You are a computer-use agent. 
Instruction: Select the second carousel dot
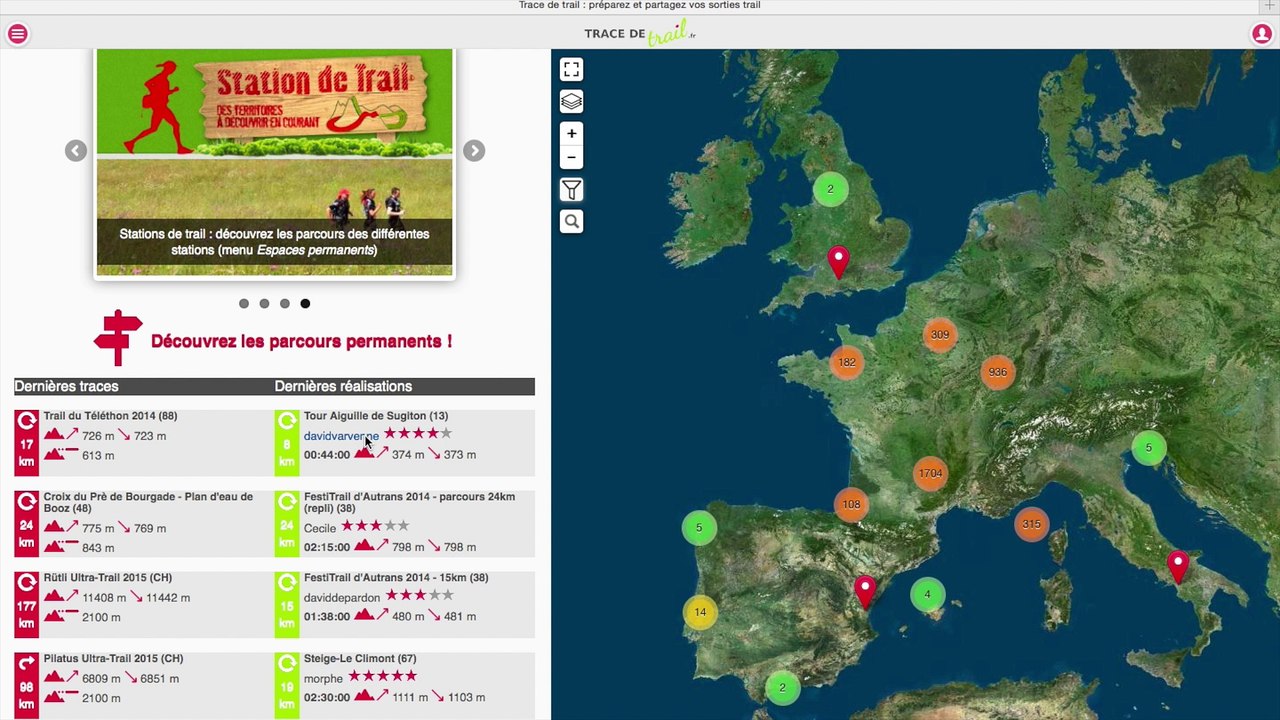(x=264, y=303)
